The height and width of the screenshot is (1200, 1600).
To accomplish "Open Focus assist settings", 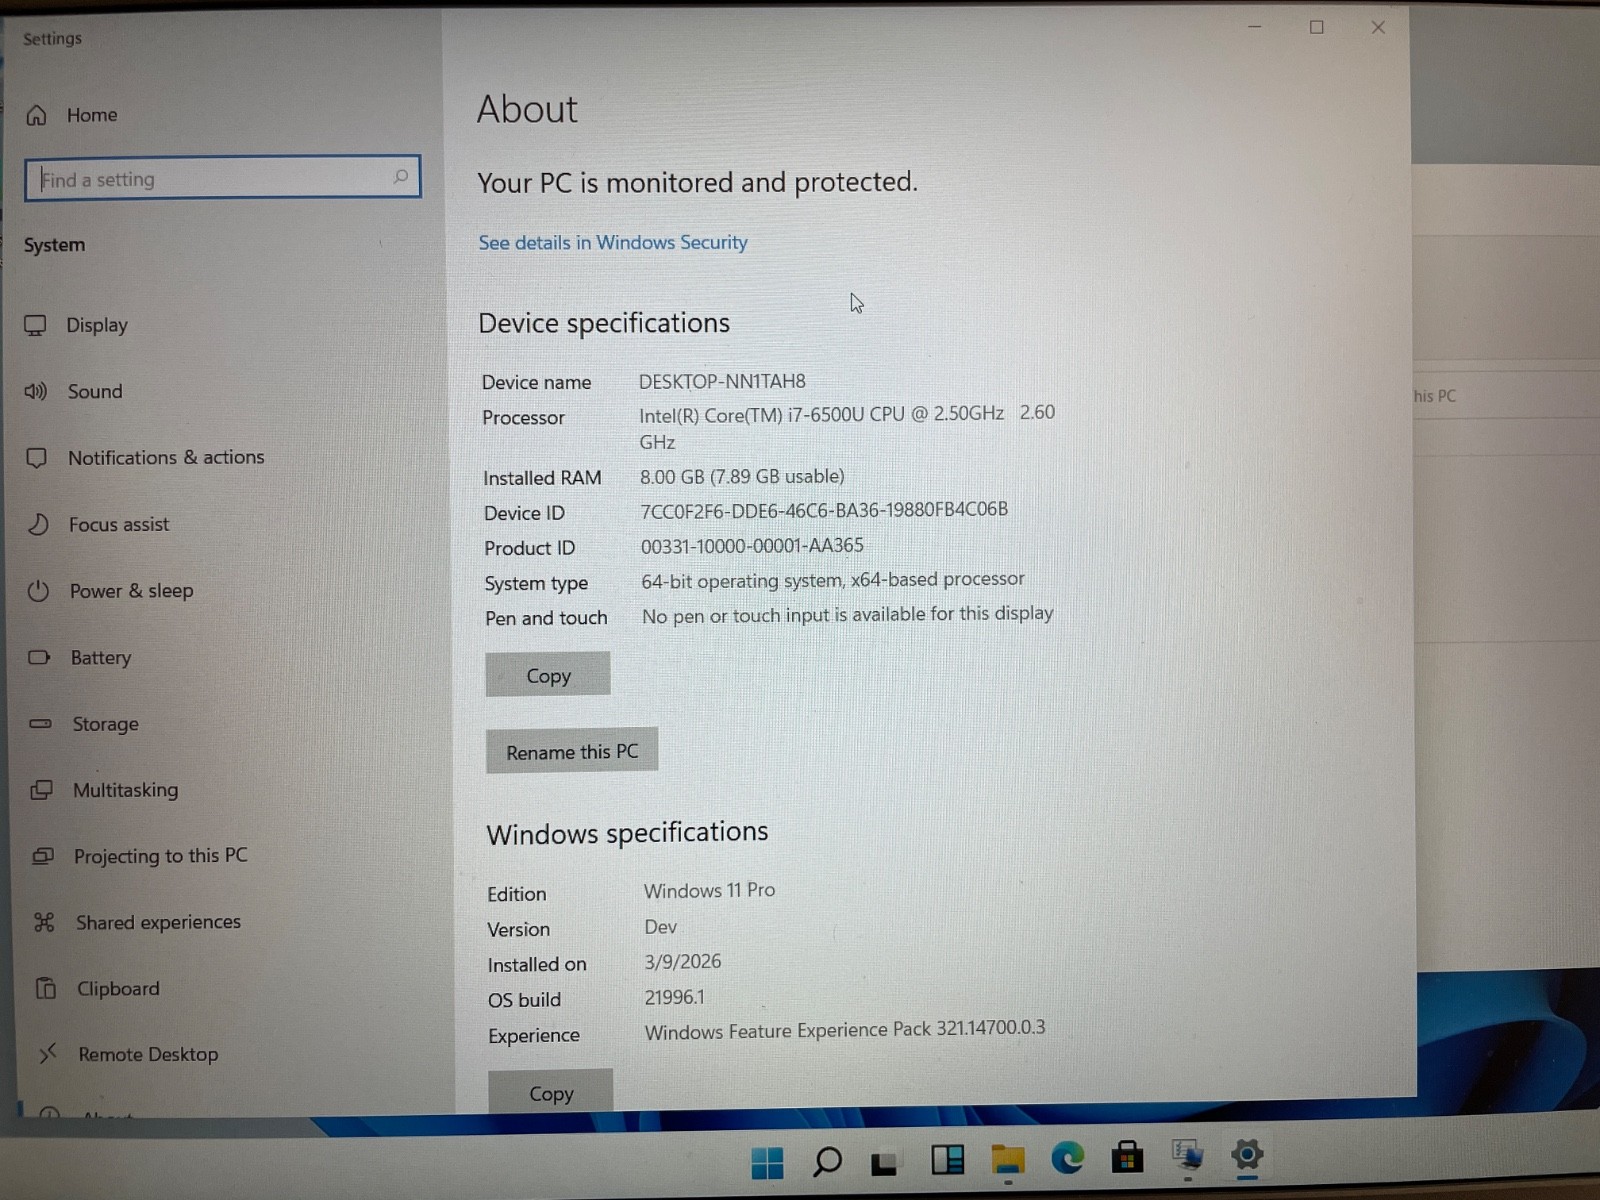I will (119, 524).
